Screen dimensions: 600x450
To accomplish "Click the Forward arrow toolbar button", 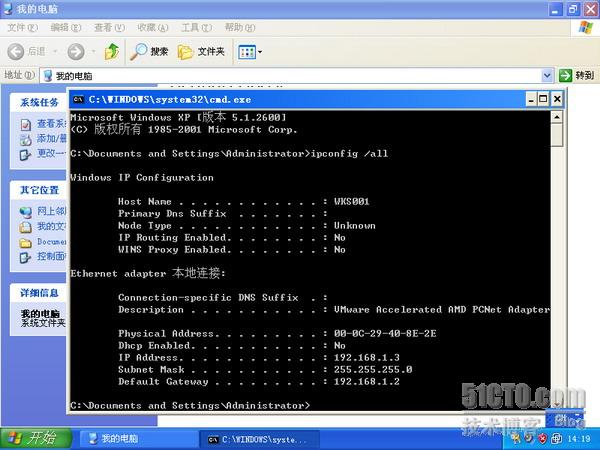I will coord(76,51).
